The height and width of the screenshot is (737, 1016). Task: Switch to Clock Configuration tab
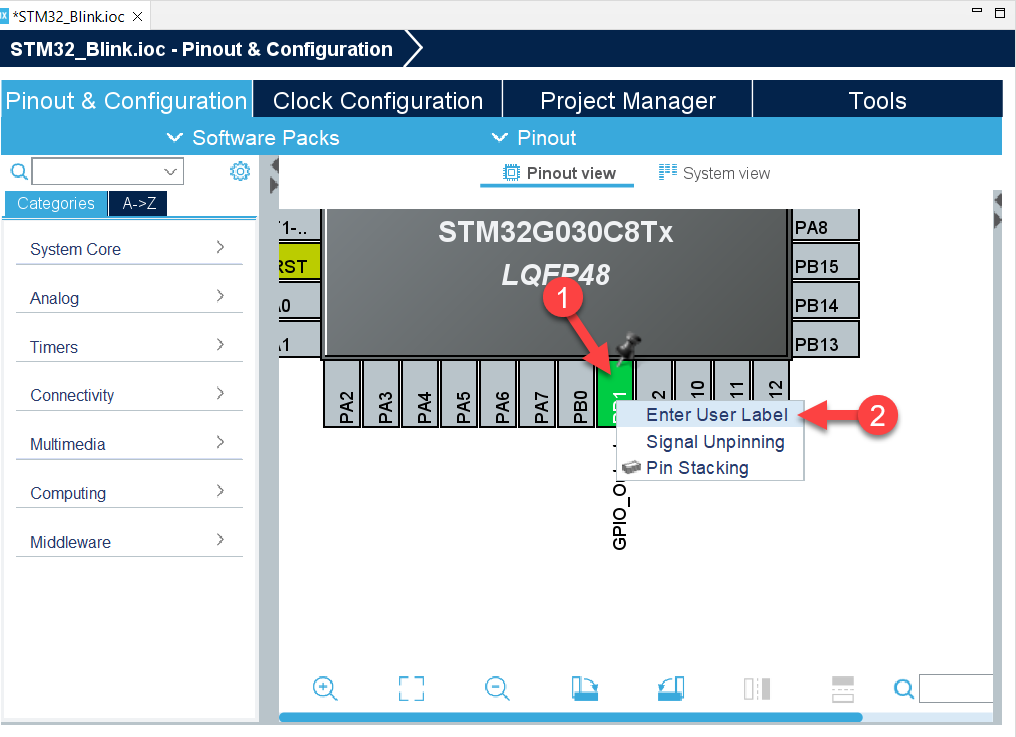[x=378, y=100]
